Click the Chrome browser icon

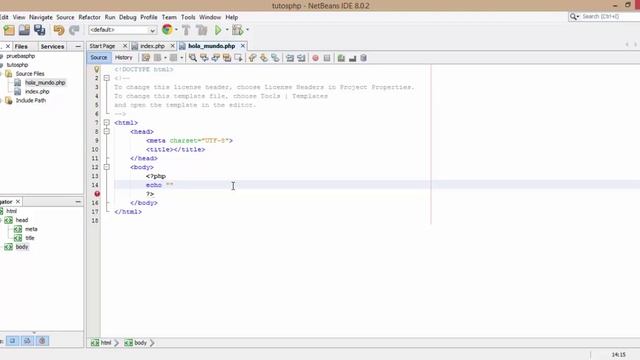coord(167,29)
